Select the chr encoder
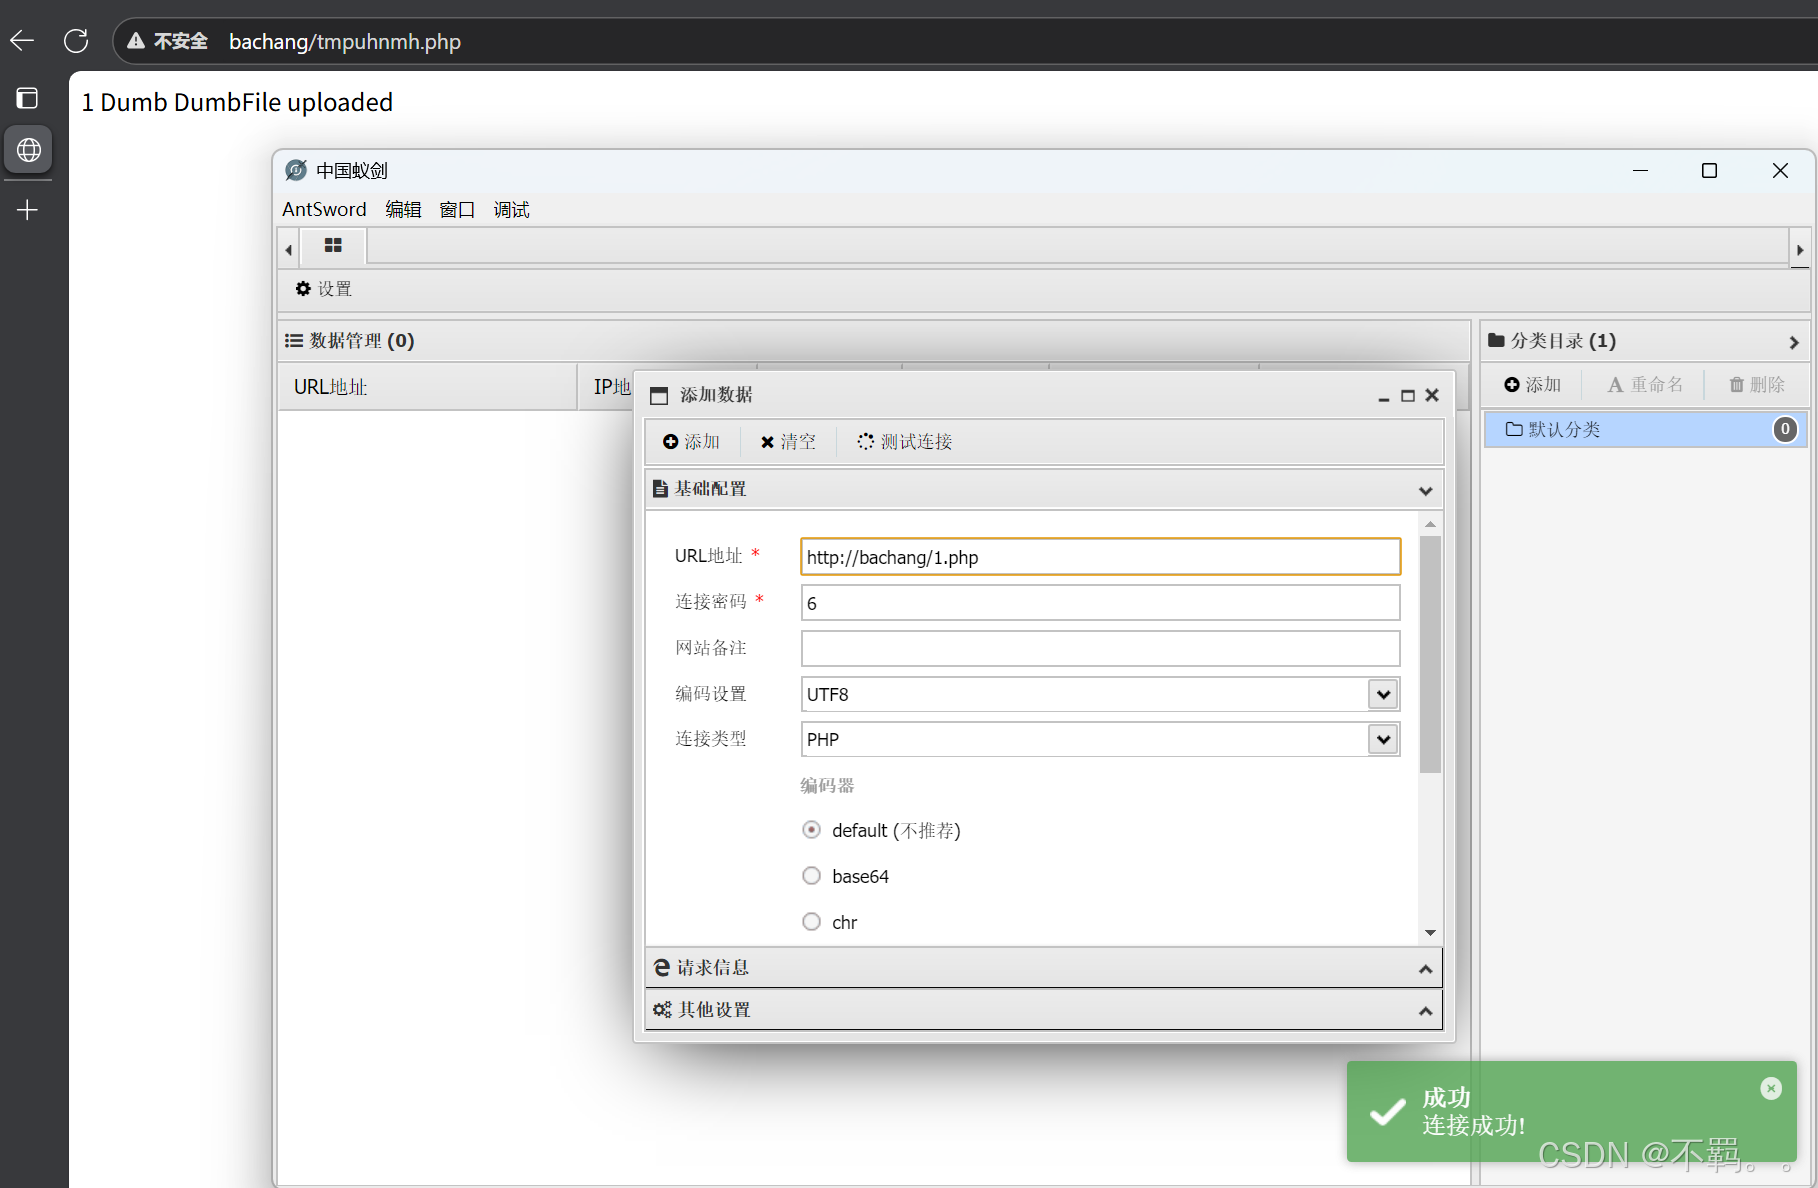The width and height of the screenshot is (1818, 1188). coord(811,922)
